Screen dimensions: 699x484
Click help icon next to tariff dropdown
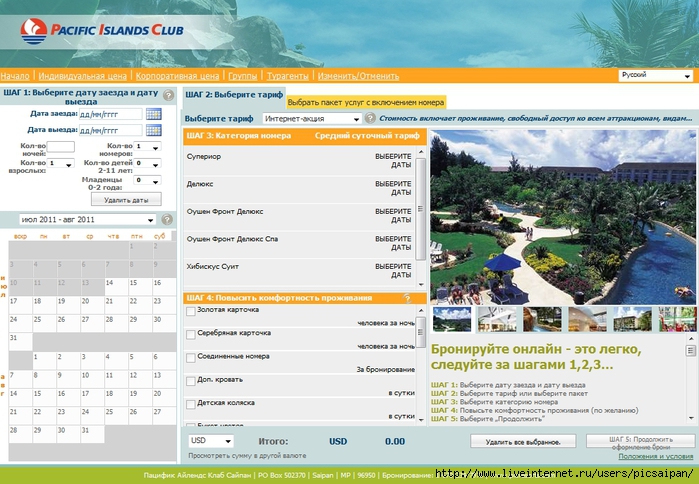click(370, 118)
